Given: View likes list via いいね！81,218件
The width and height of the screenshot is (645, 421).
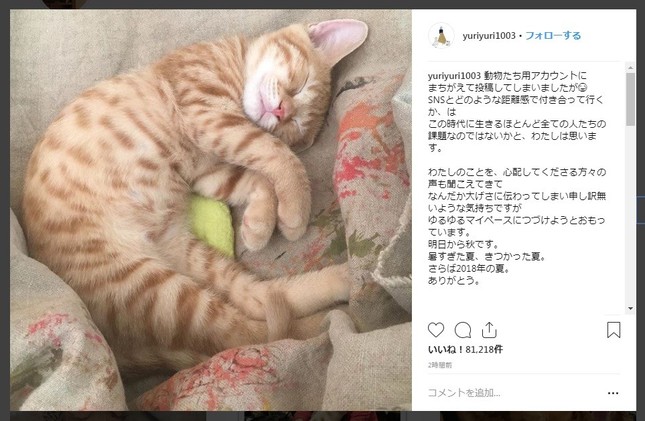Looking at the screenshot, I should 465,349.
